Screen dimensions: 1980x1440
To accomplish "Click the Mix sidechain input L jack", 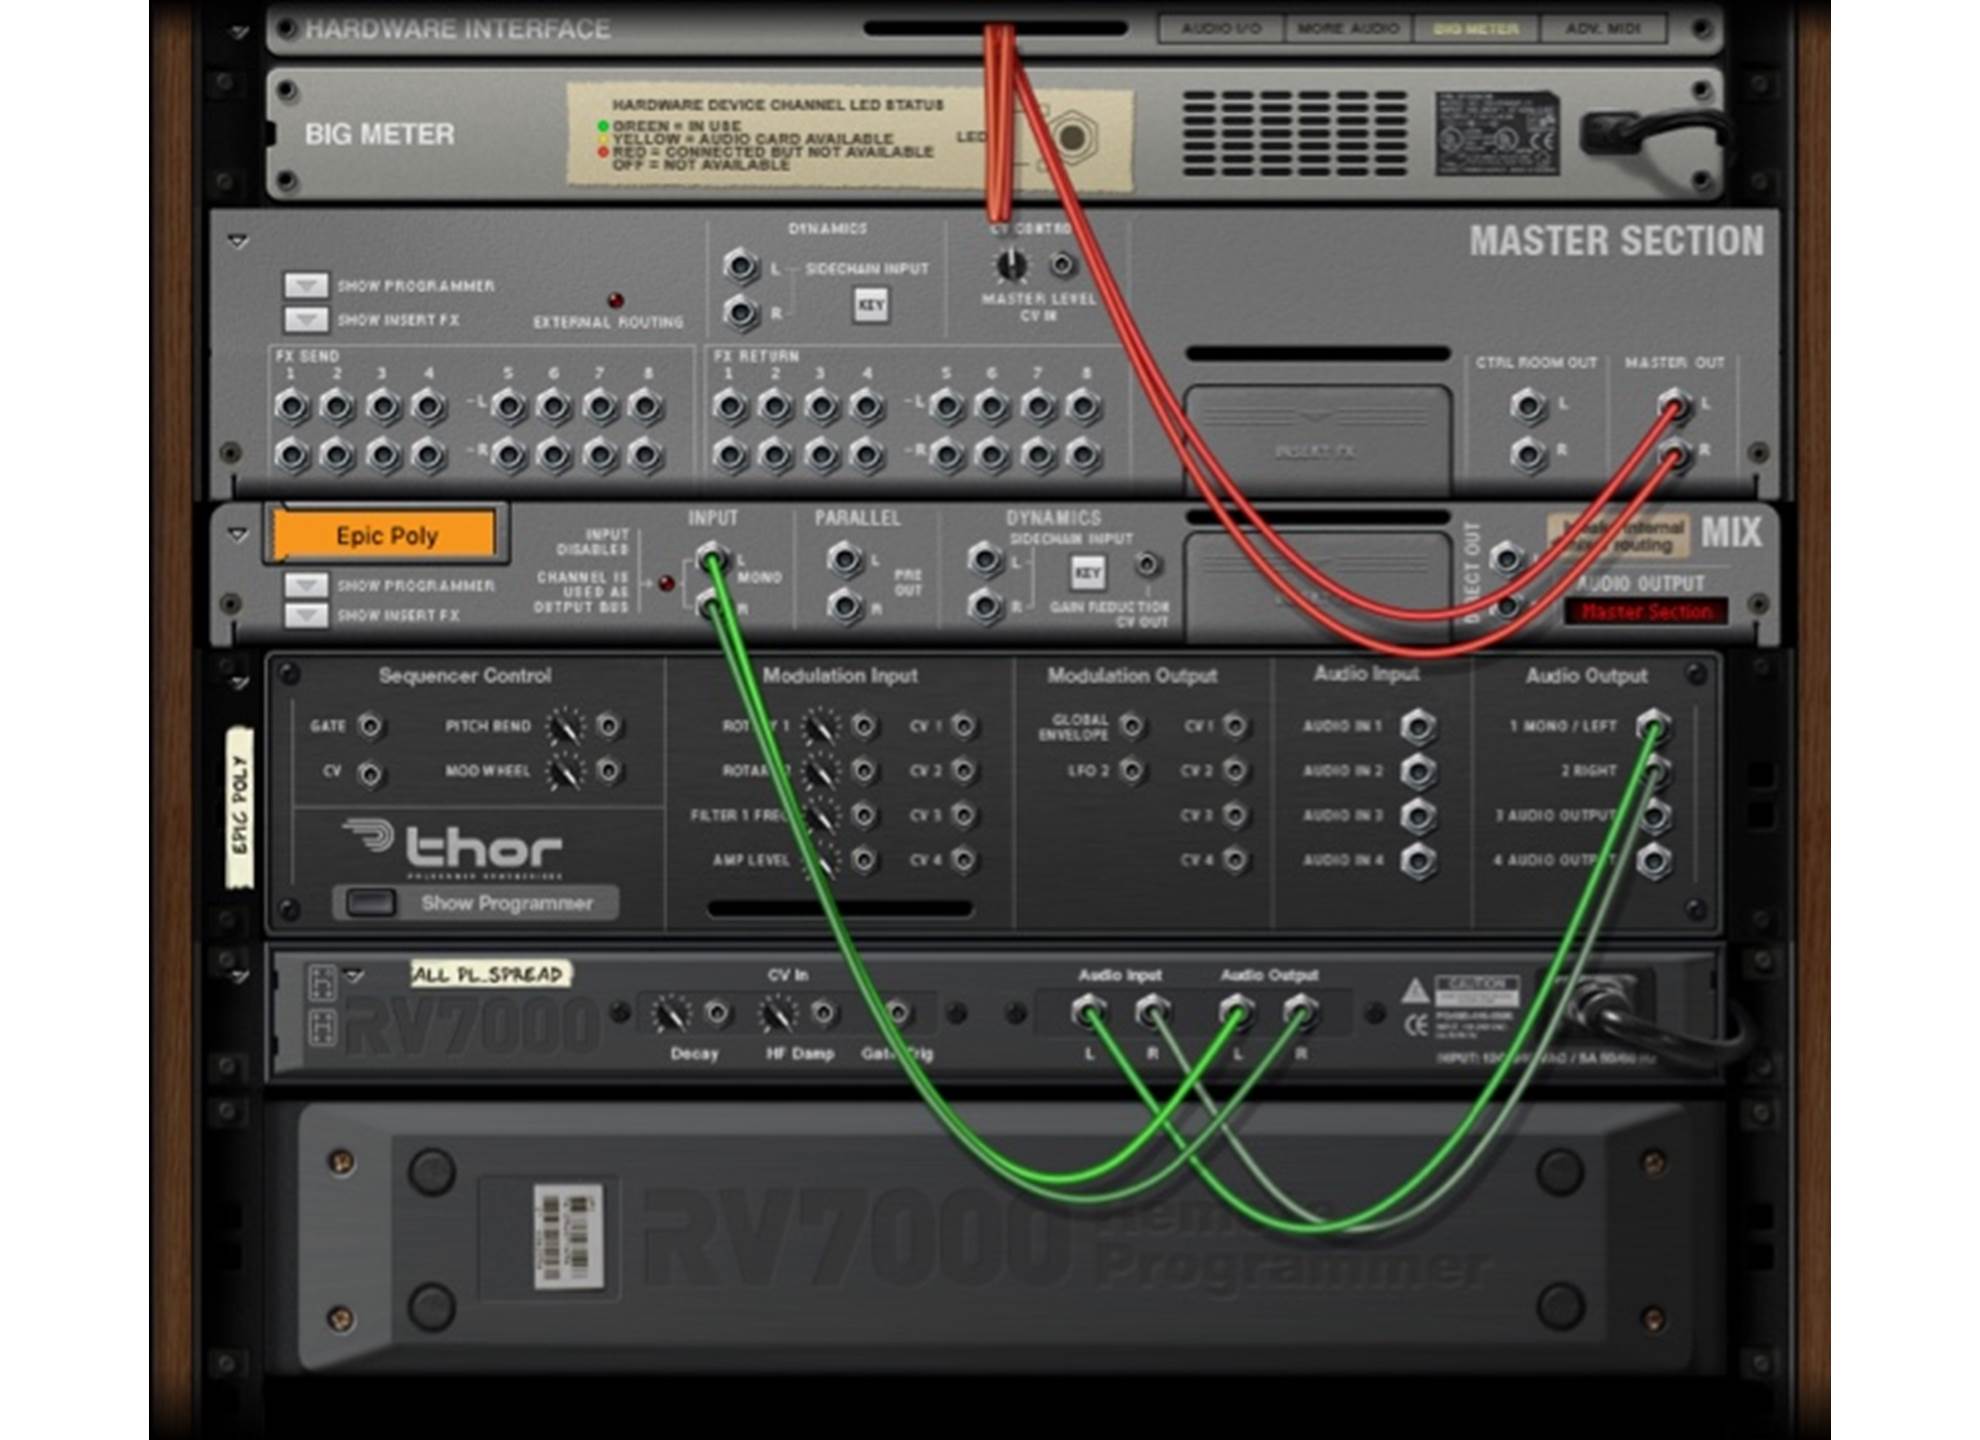I will tap(985, 560).
